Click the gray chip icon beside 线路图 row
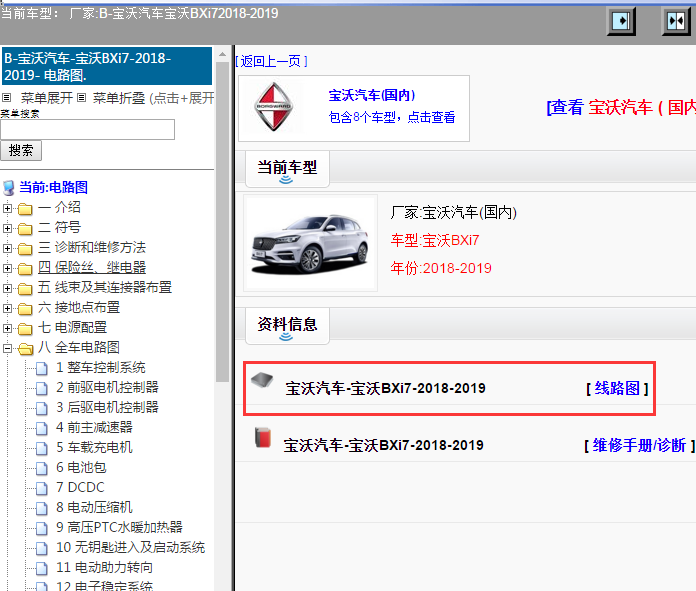This screenshot has height=591, width=696. [262, 380]
